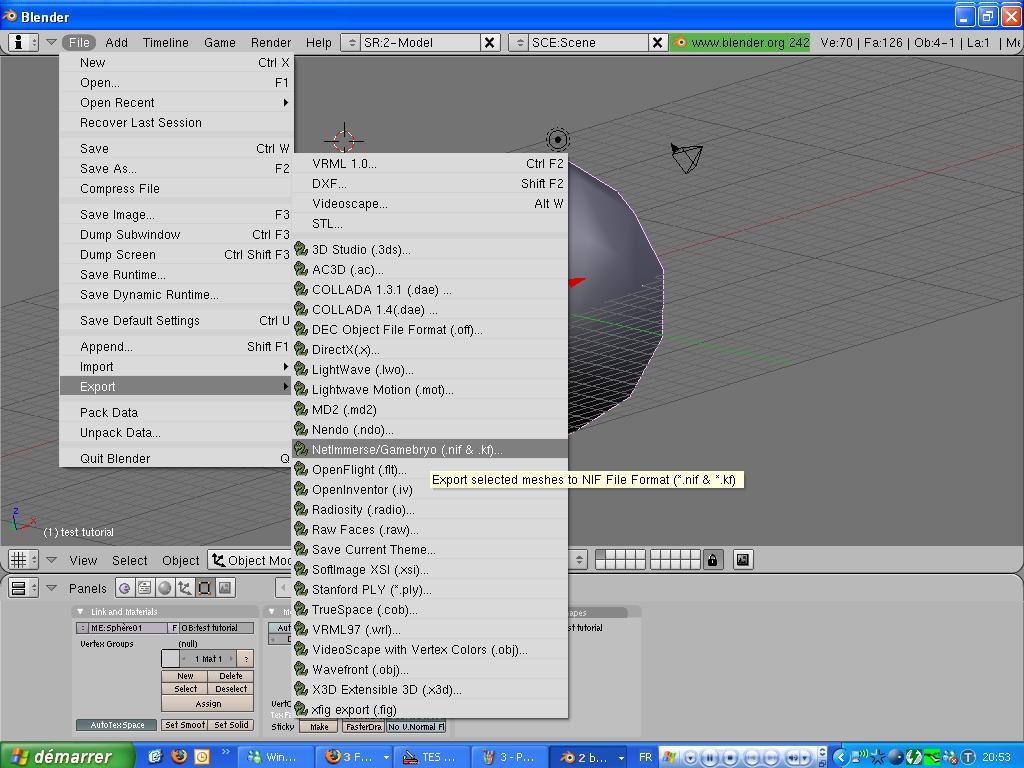The height and width of the screenshot is (768, 1024).
Task: Select Wavefront (.obj) export option
Action: click(x=430, y=669)
